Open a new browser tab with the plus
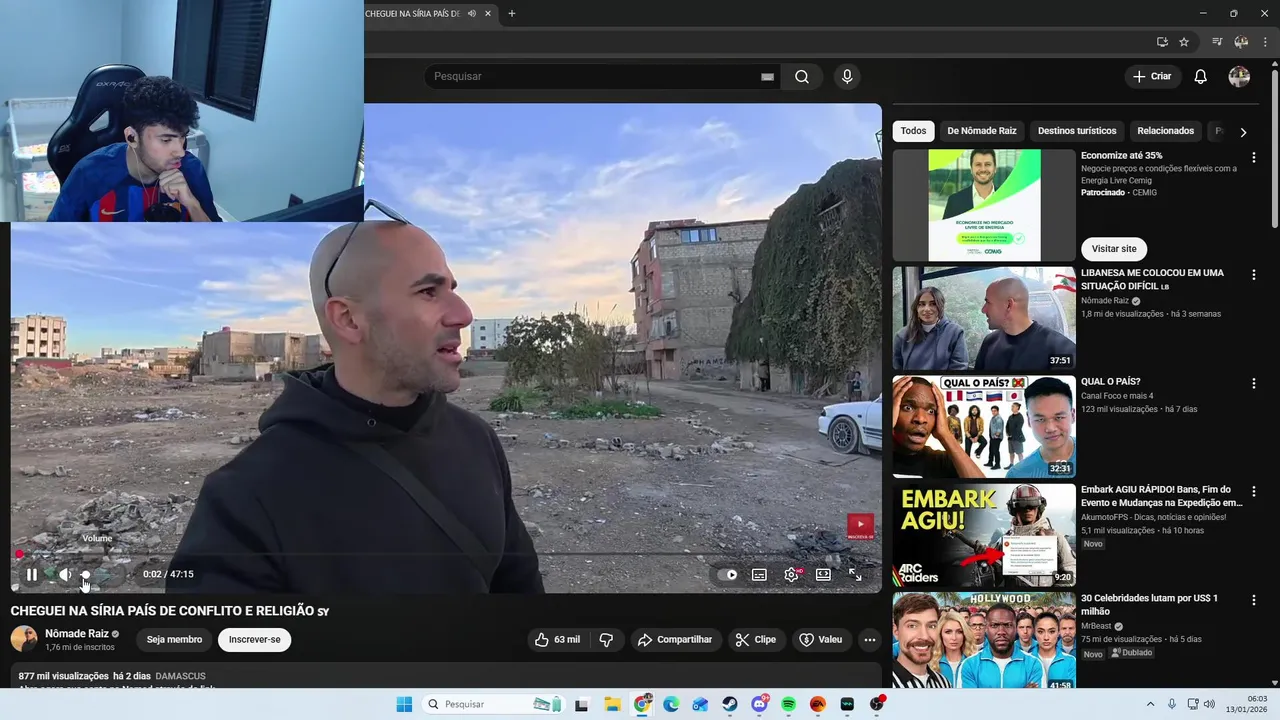 pos(511,13)
